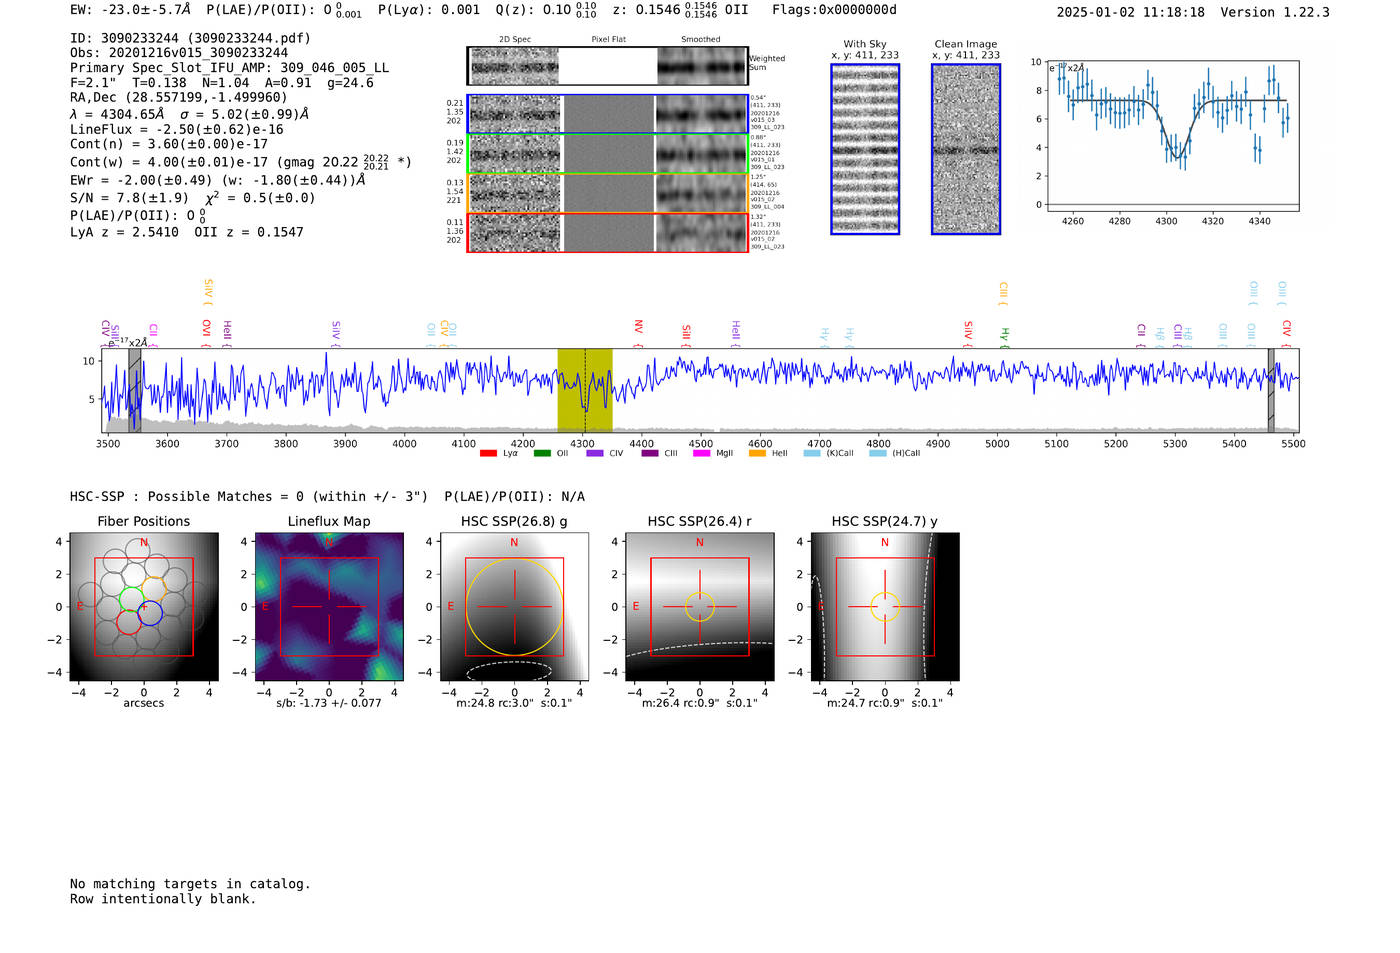Viewport: 1400px width, 953px height.
Task: Click the yellow aperture circle in HSC g image
Action: coord(514,560)
